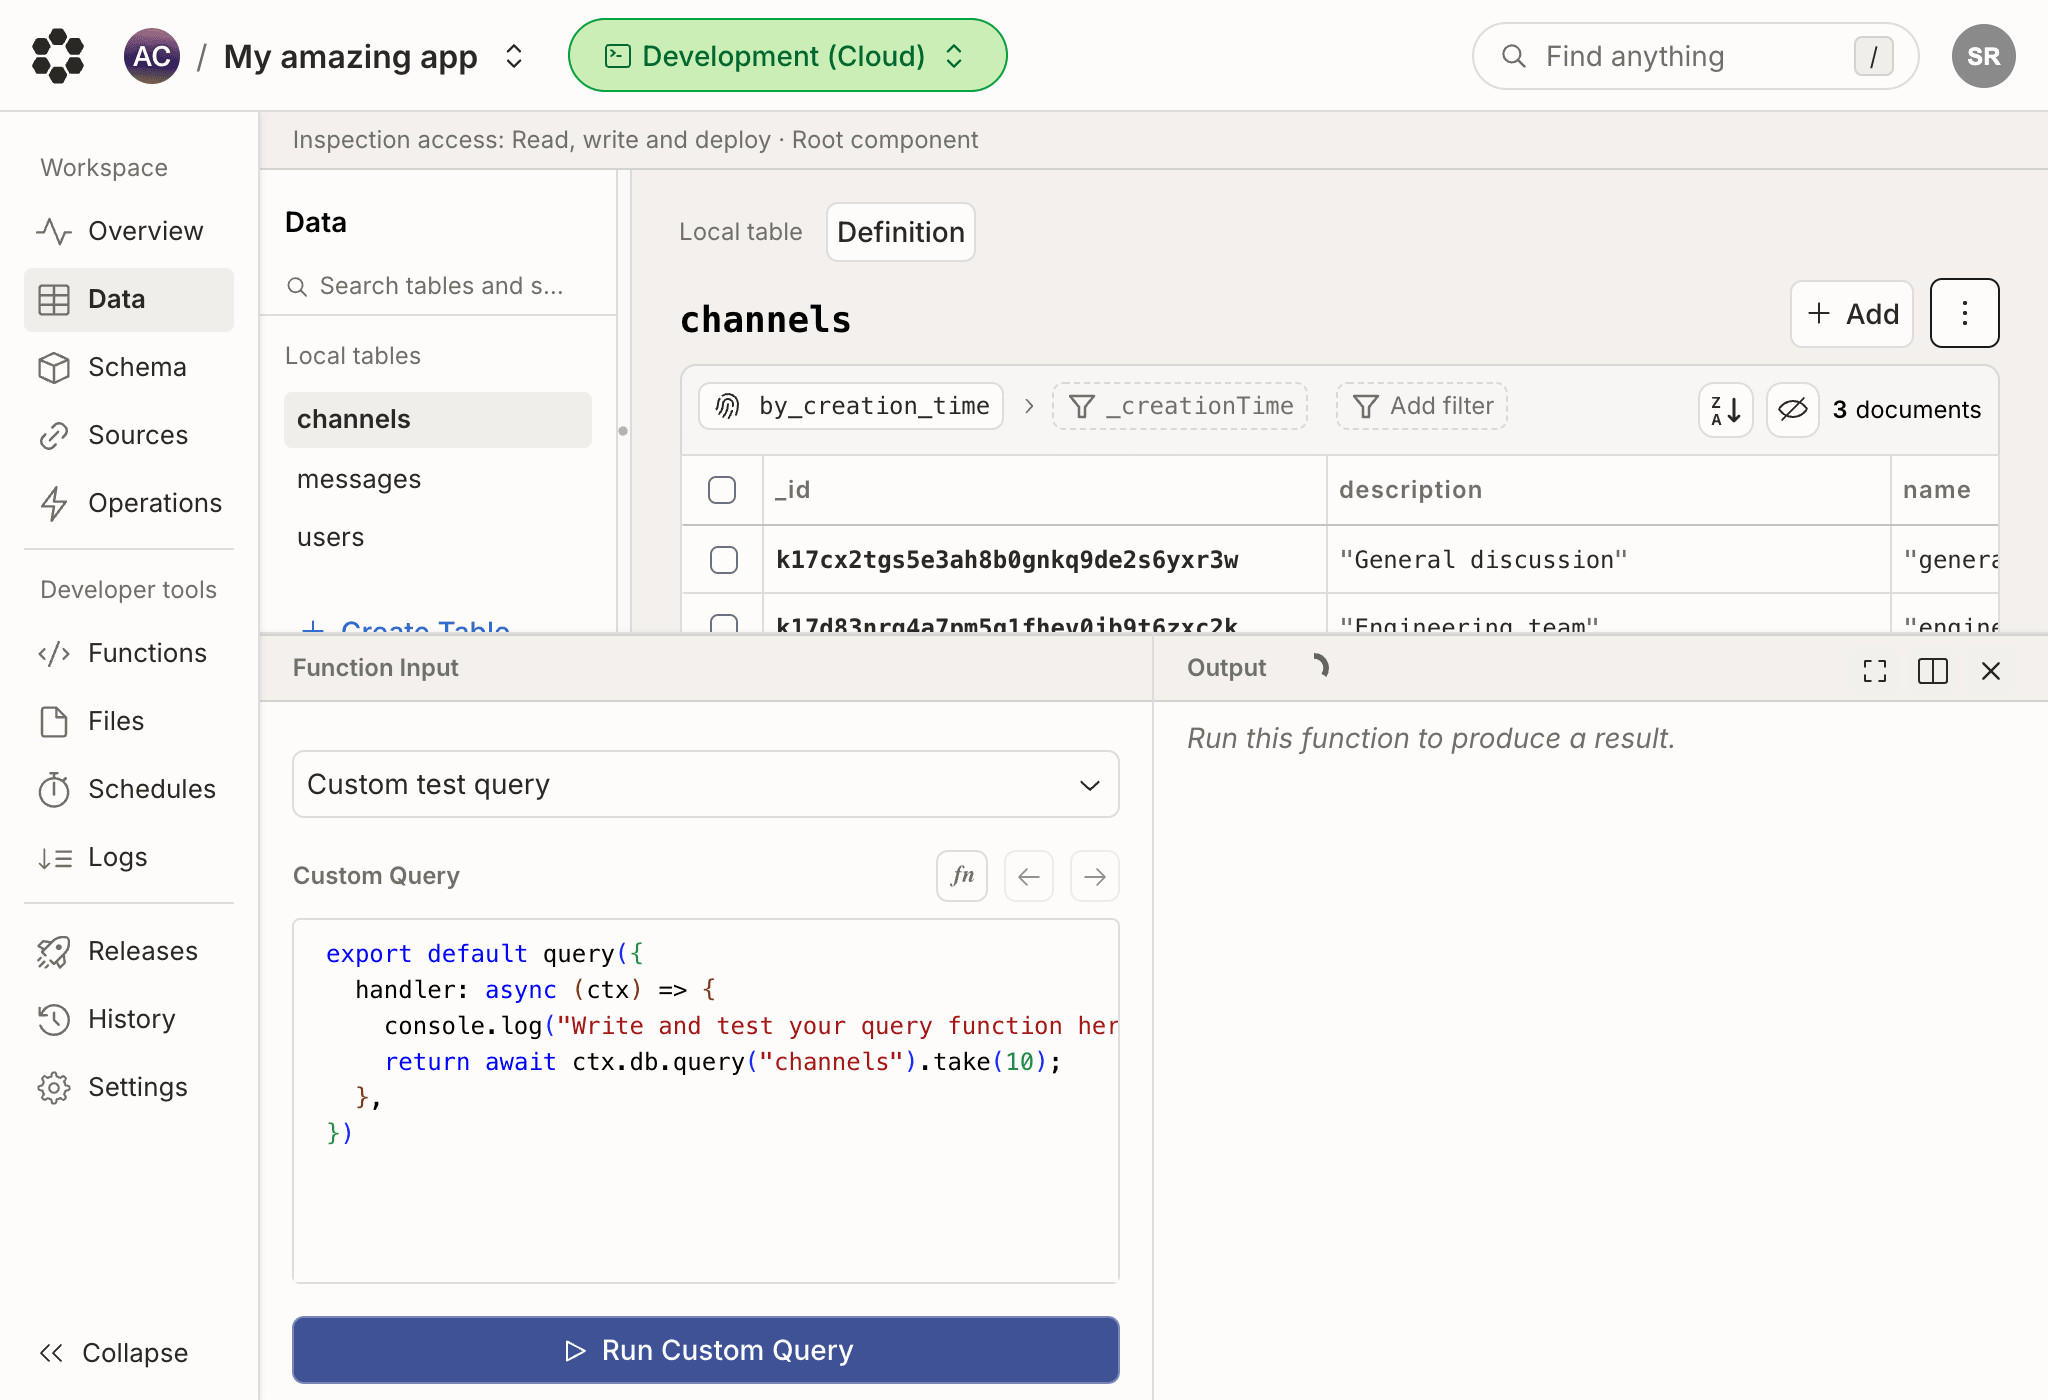
Task: Click the chevron between index and filter
Action: [x=1029, y=406]
